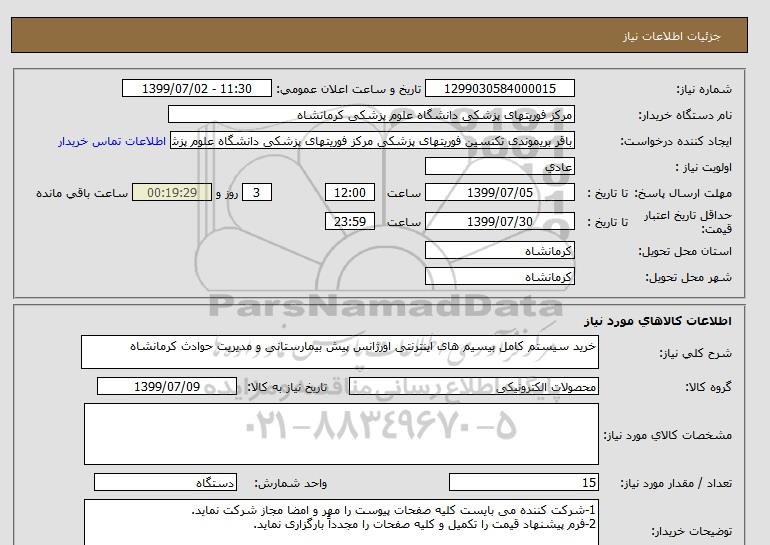
Task: Click the تاریخ نیاز به کالا label
Action: coord(286,387)
